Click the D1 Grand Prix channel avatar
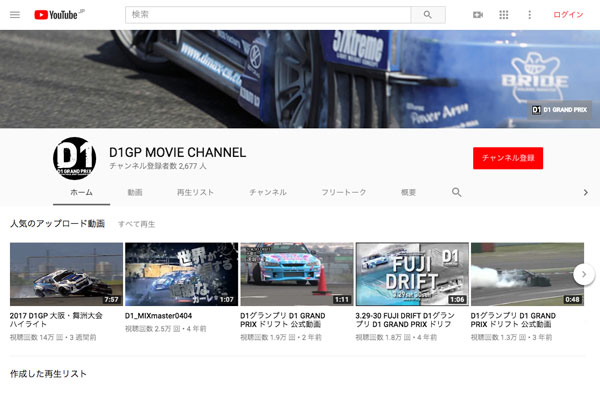Viewport: 600px width, 400px height. pos(74,158)
